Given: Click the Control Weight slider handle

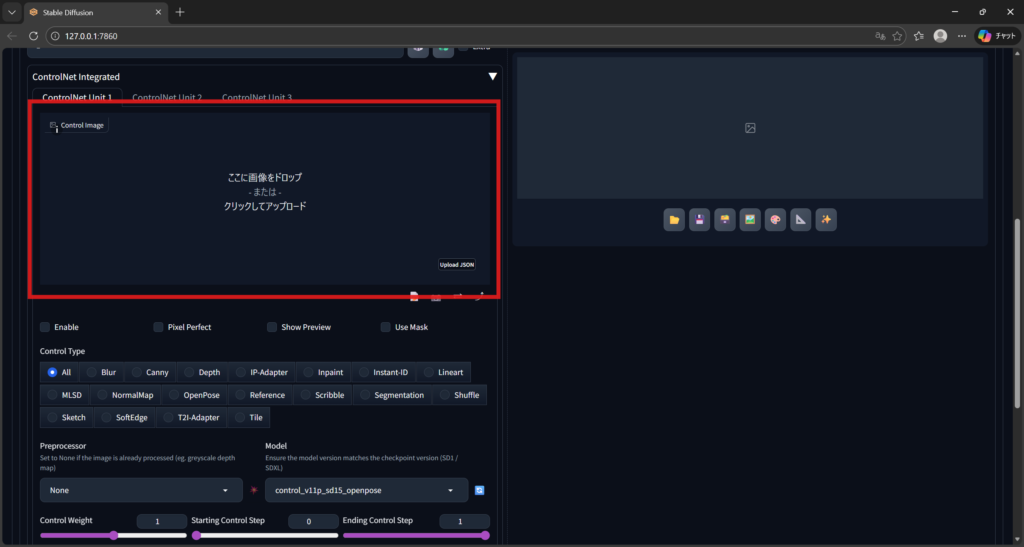Looking at the screenshot, I should [x=114, y=535].
